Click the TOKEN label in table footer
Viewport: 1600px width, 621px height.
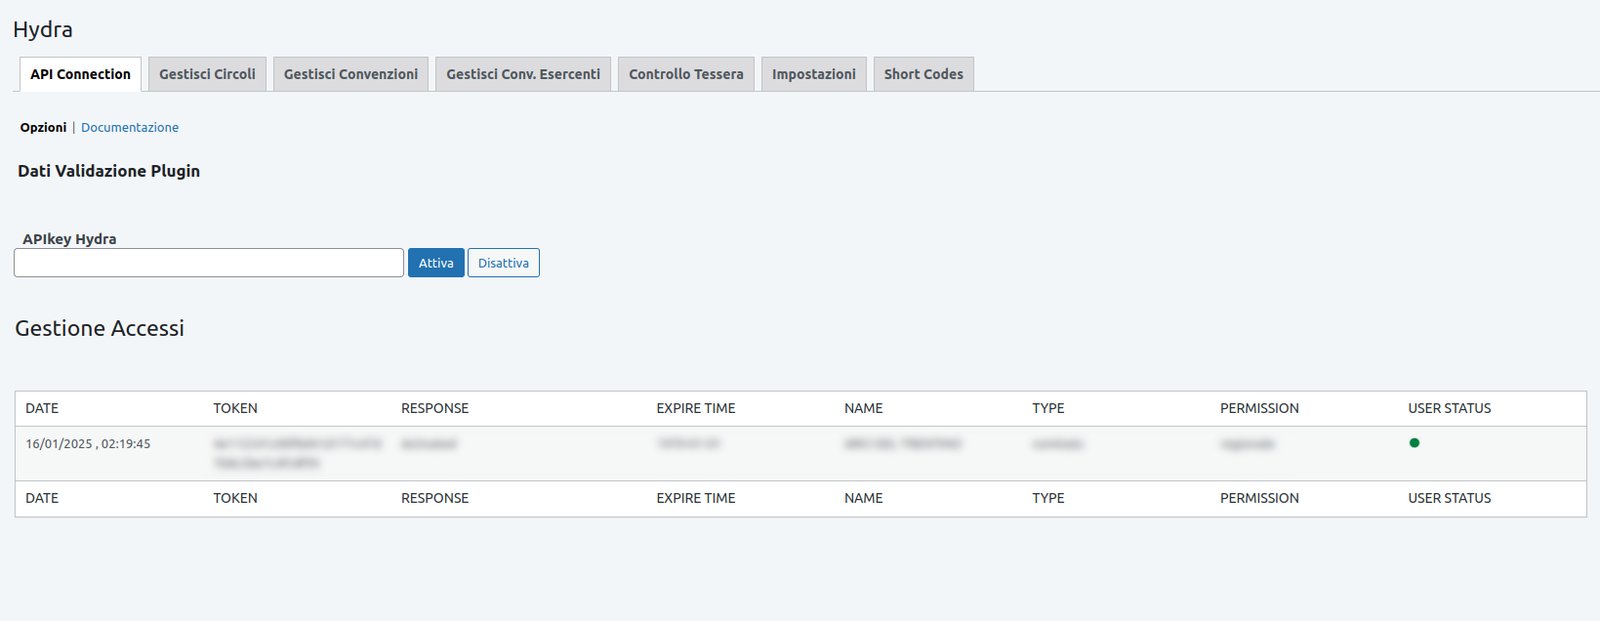click(x=235, y=498)
